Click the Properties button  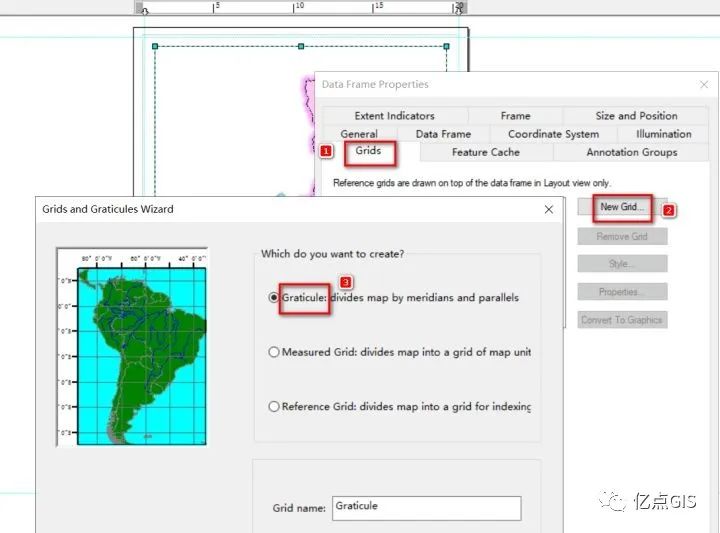pyautogui.click(x=622, y=292)
